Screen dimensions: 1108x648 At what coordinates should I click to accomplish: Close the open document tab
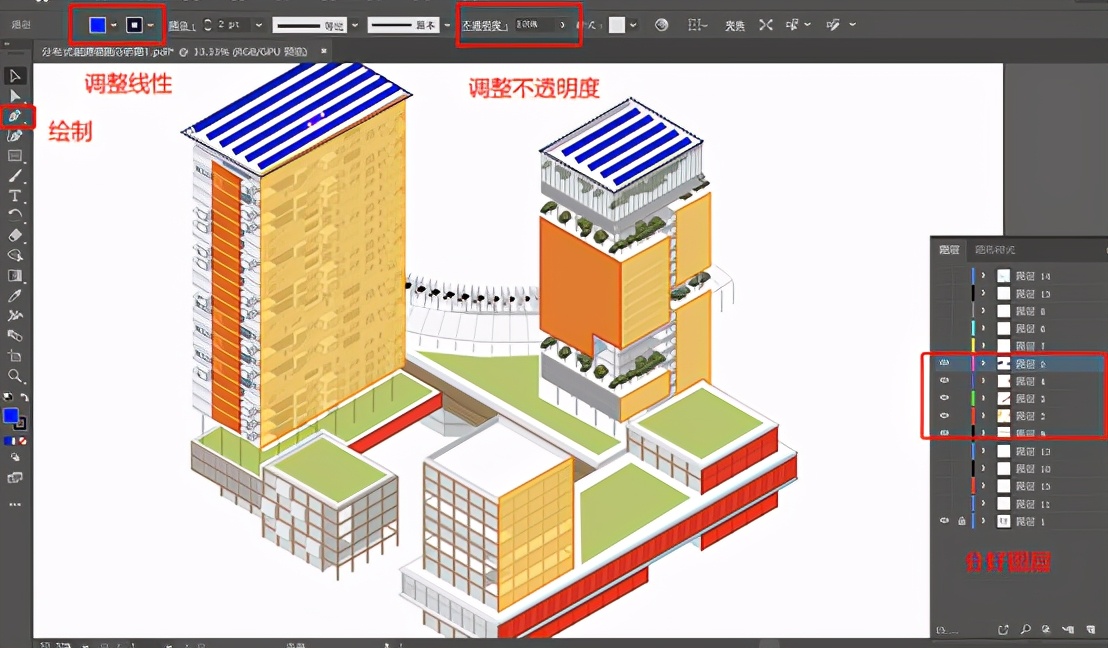point(324,51)
